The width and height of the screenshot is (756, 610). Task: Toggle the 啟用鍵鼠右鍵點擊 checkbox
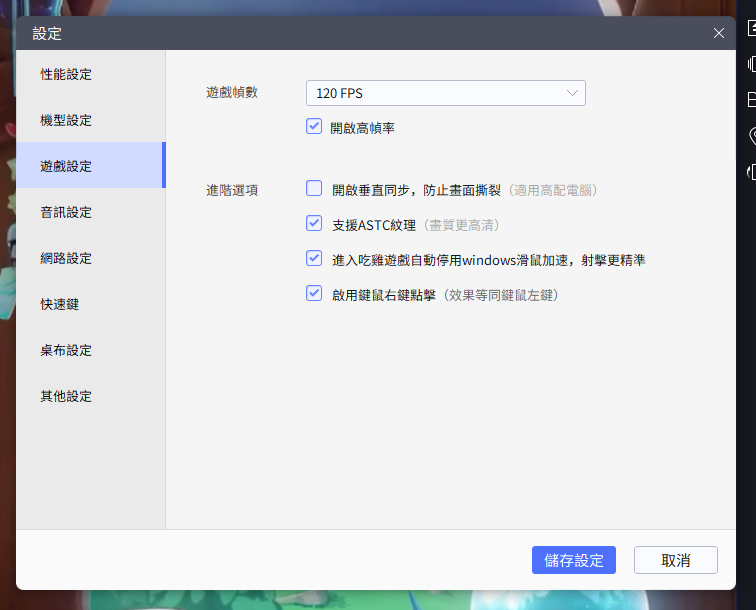click(314, 293)
